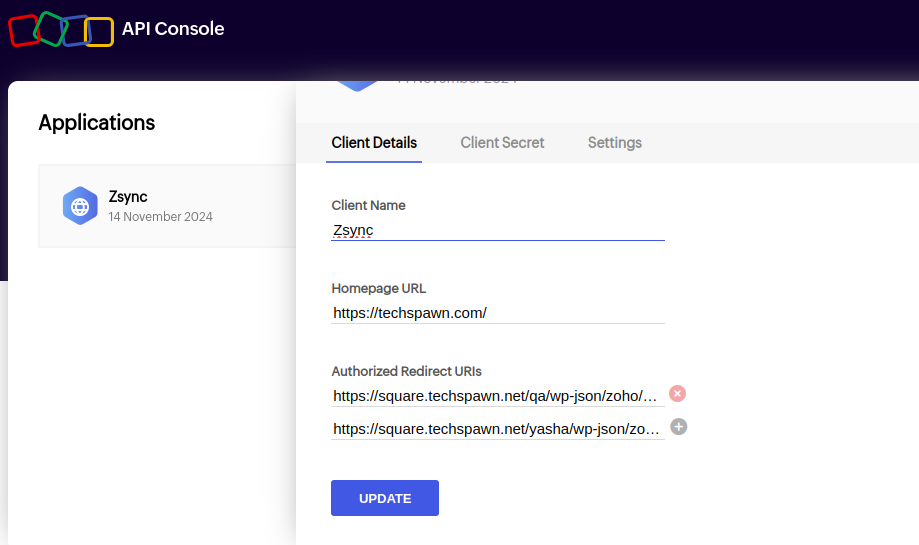
Task: Click the Zoho logo in header
Action: (60, 30)
